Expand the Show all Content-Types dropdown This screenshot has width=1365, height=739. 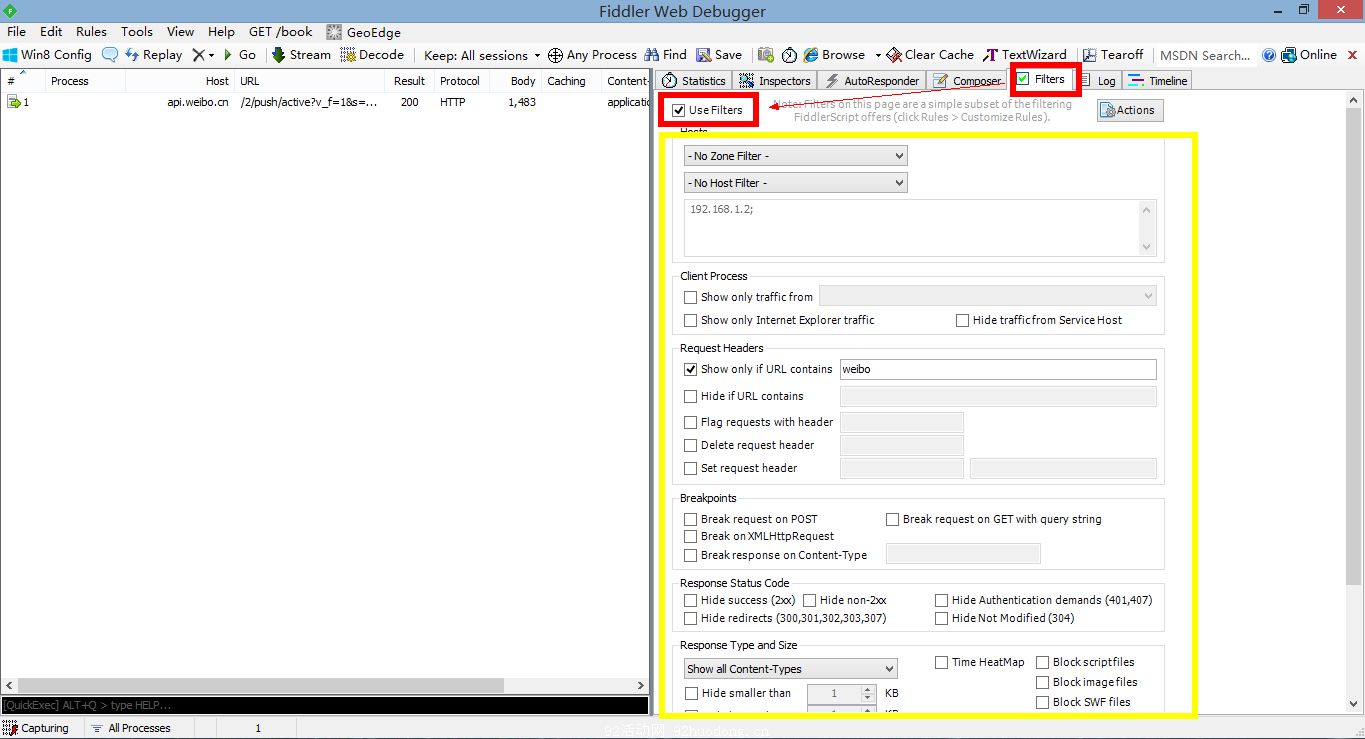point(790,669)
